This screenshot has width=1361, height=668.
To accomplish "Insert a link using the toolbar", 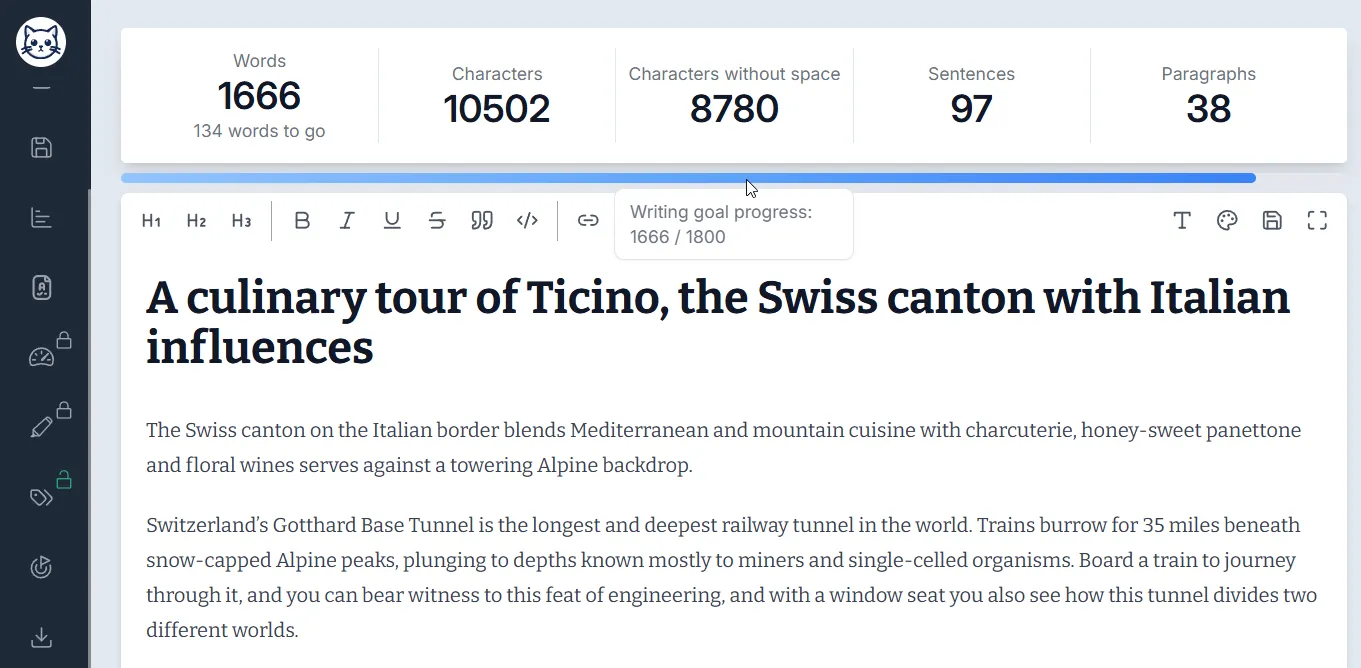I will (x=588, y=221).
